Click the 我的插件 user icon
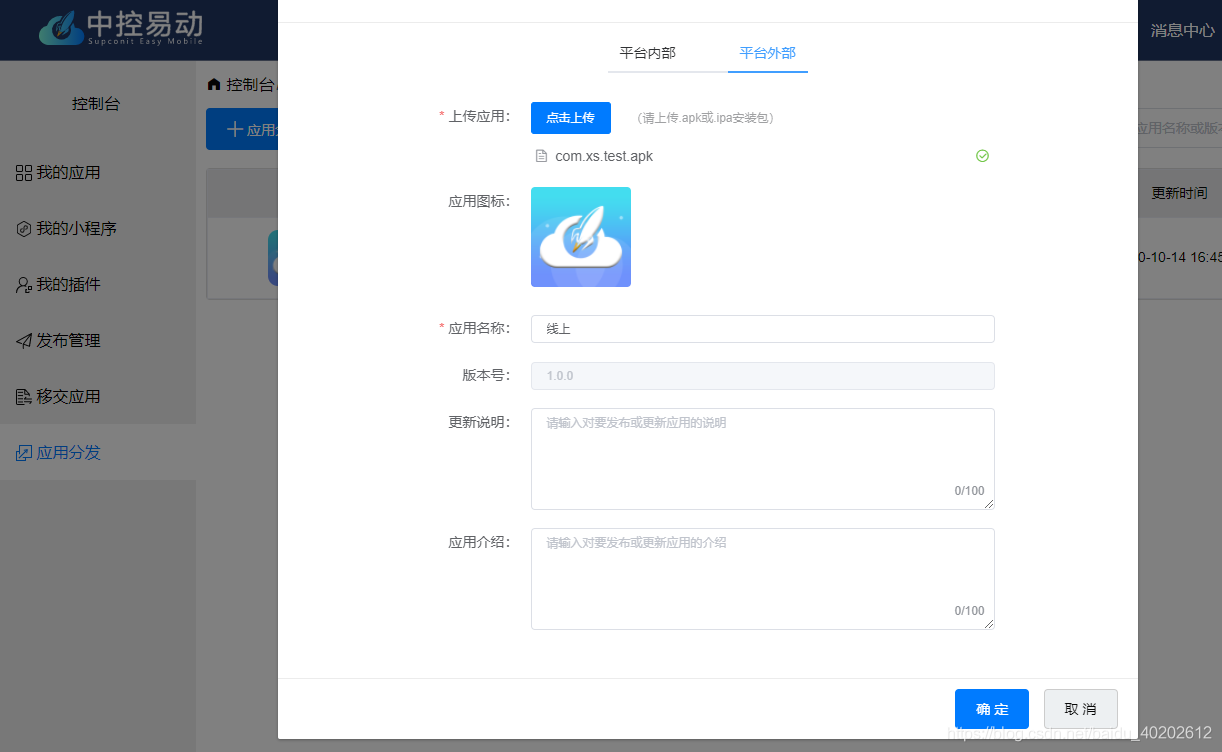 click(x=24, y=285)
